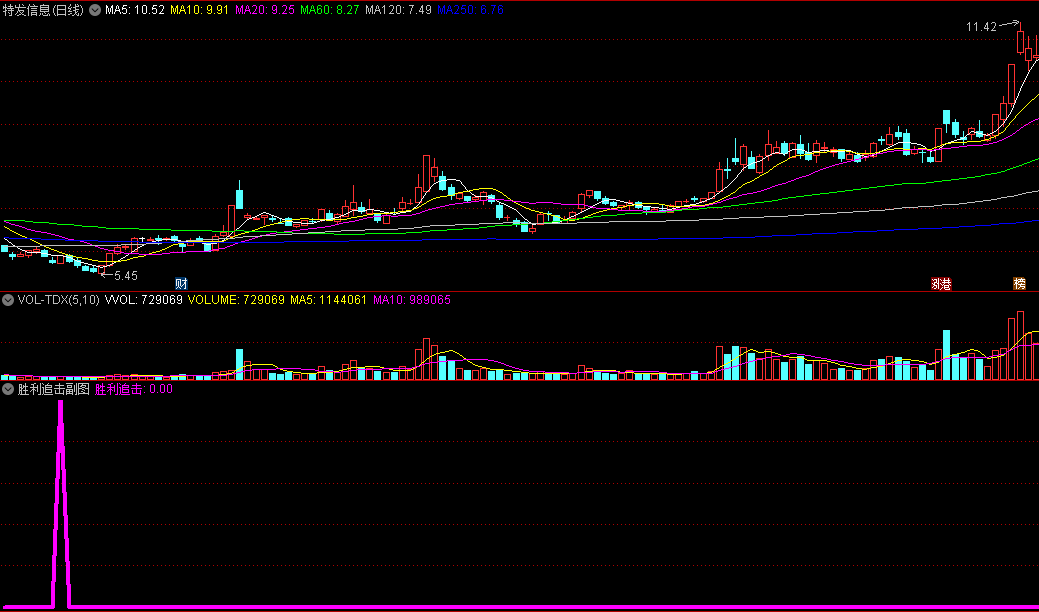This screenshot has height=612, width=1039.
Task: Click the 5.45 low price label
Action: tap(126, 276)
